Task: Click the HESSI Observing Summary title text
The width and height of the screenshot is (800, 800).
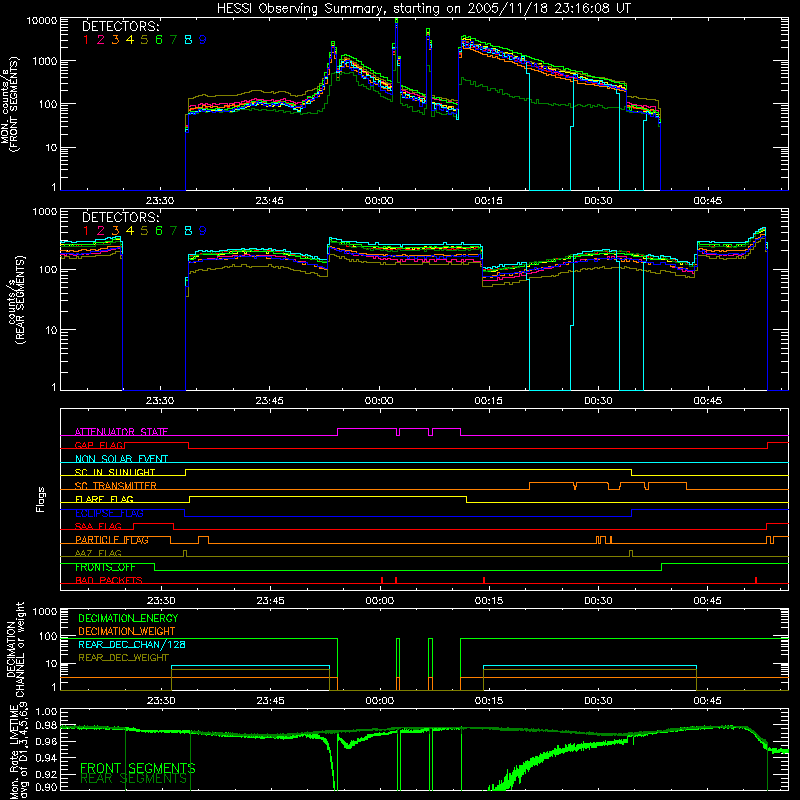Action: coord(423,9)
